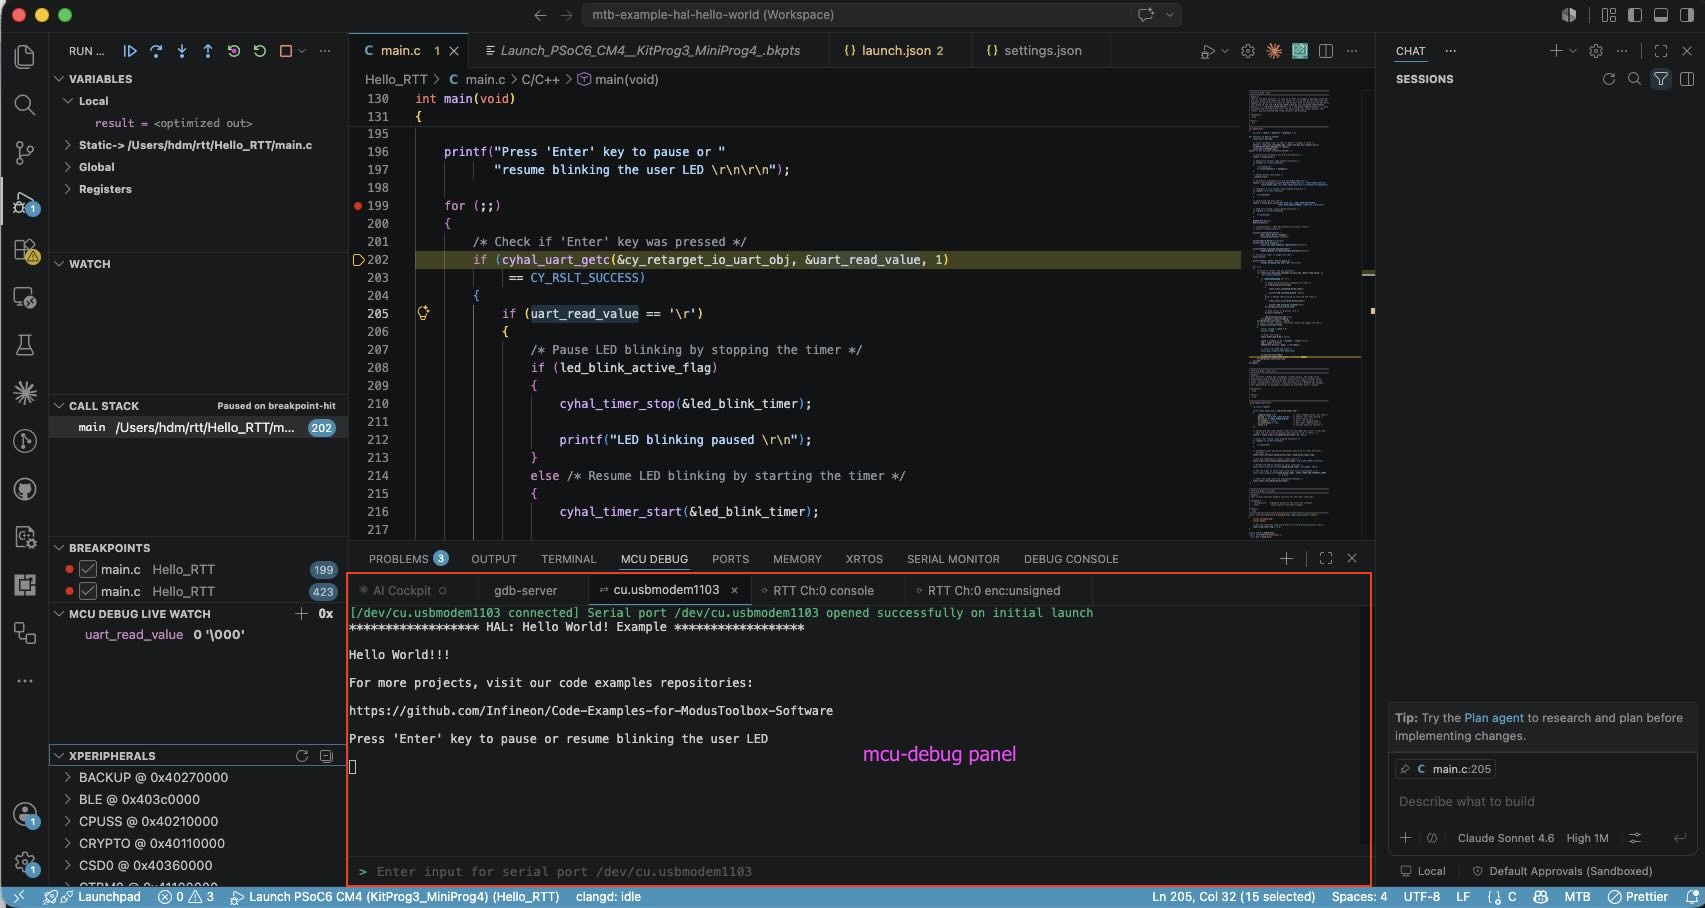Select Claude Sonnet 4.6 model picker

[x=1505, y=839]
